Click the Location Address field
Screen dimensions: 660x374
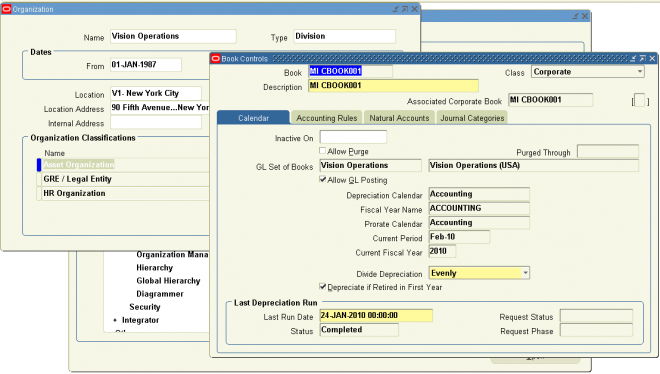tap(160, 108)
